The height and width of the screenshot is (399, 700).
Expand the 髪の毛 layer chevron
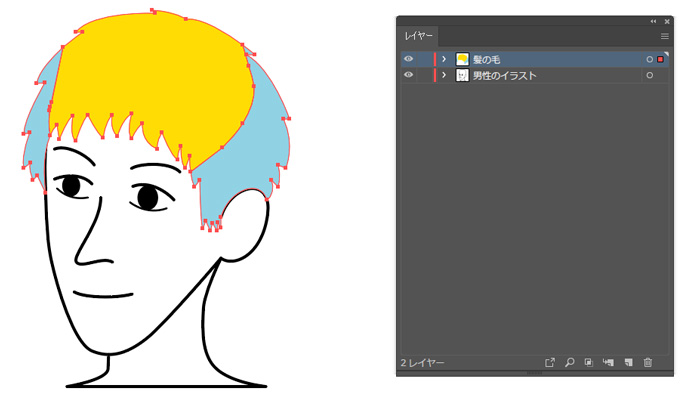point(444,59)
